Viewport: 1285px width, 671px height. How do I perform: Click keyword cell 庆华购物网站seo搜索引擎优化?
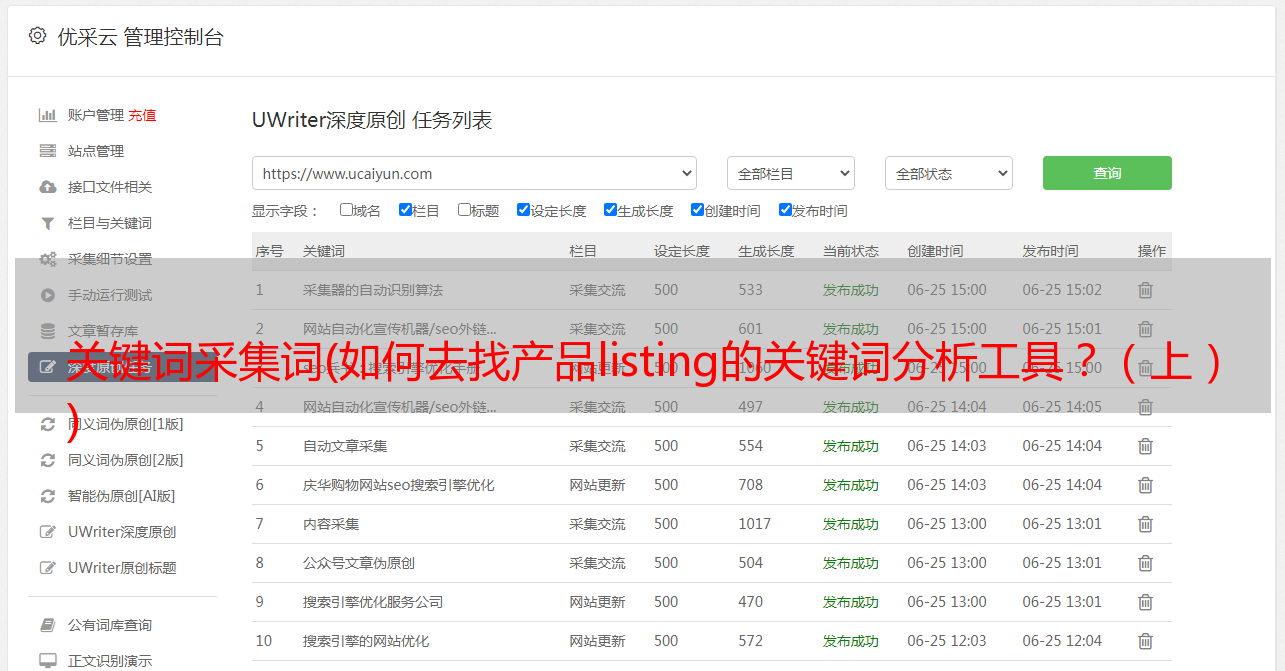(x=399, y=485)
